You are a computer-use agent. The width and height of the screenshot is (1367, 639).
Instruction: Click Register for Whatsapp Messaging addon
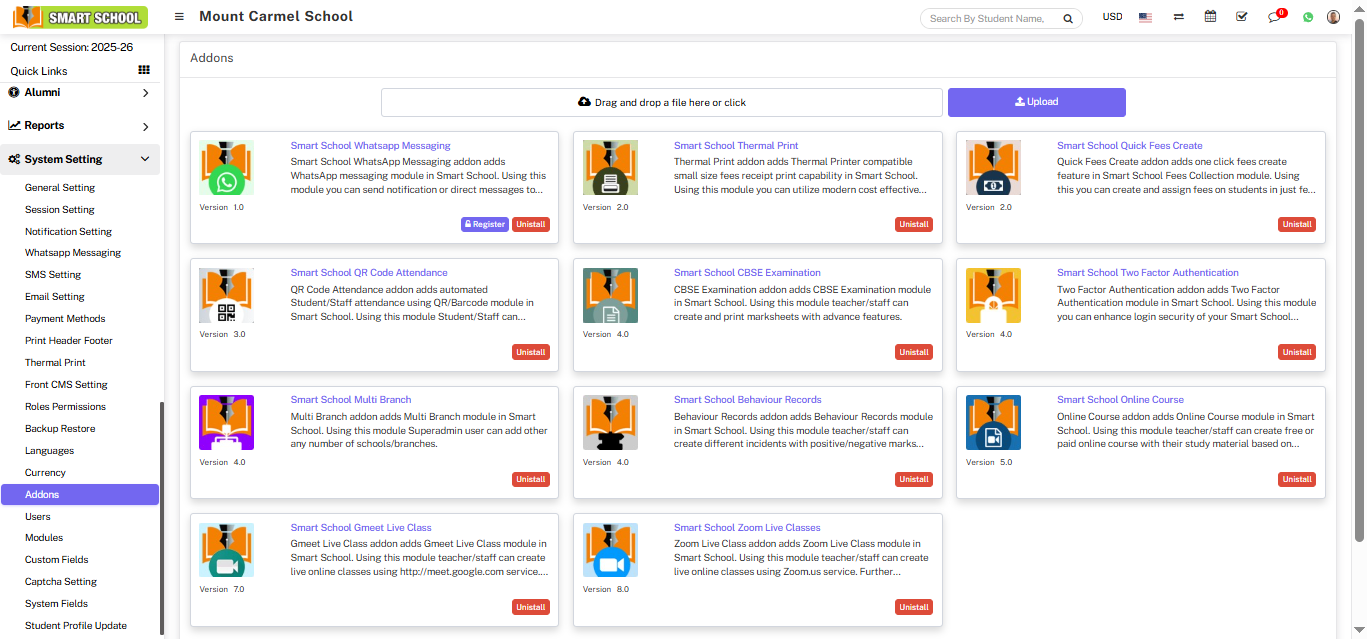[x=484, y=225]
